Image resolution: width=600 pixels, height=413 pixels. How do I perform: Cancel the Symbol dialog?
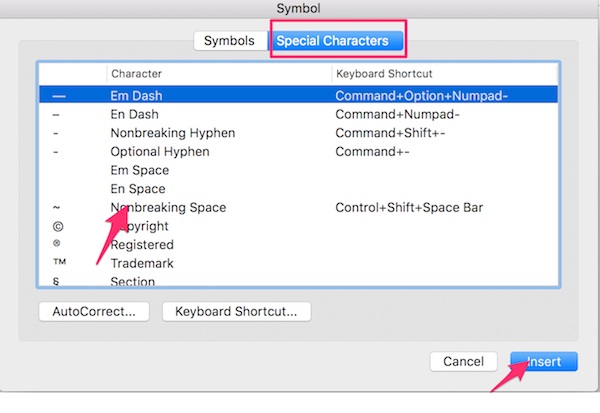(x=463, y=361)
